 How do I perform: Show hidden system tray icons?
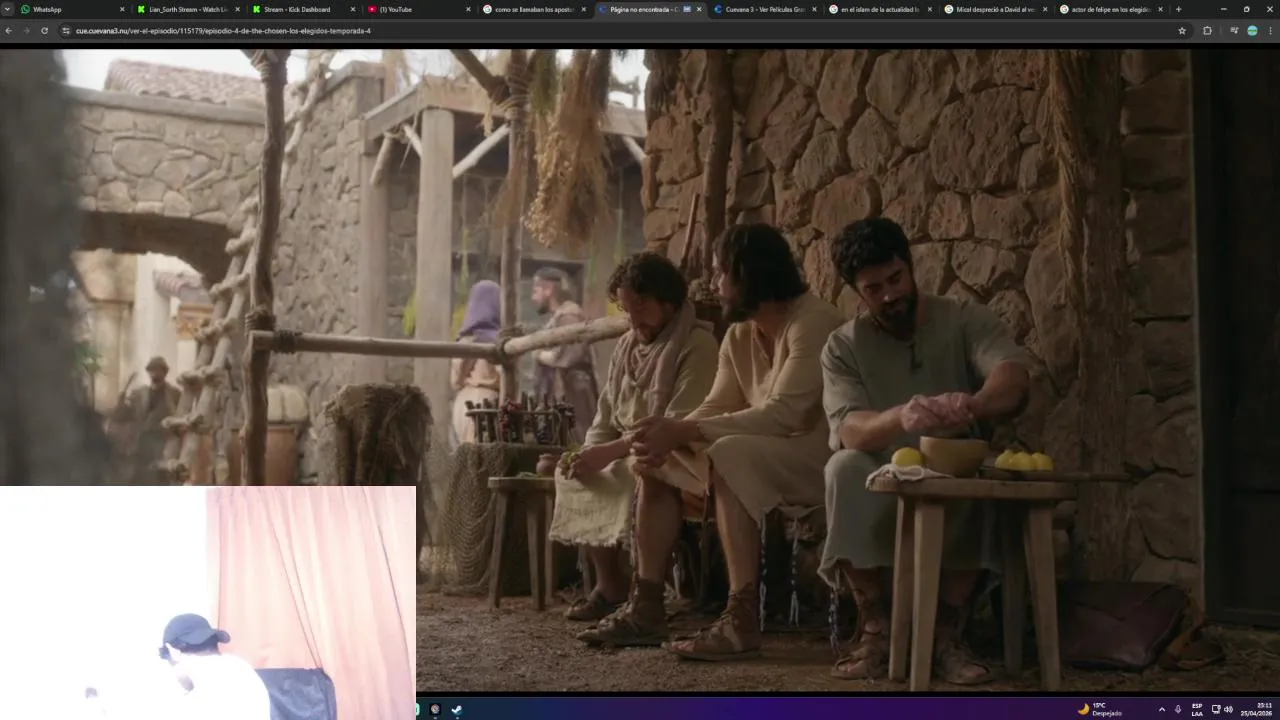click(1161, 709)
